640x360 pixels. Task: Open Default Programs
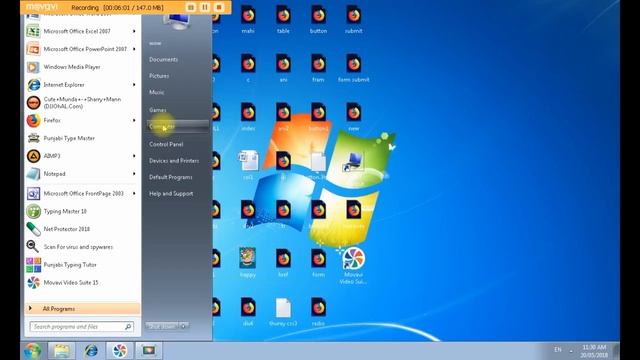coord(171,177)
